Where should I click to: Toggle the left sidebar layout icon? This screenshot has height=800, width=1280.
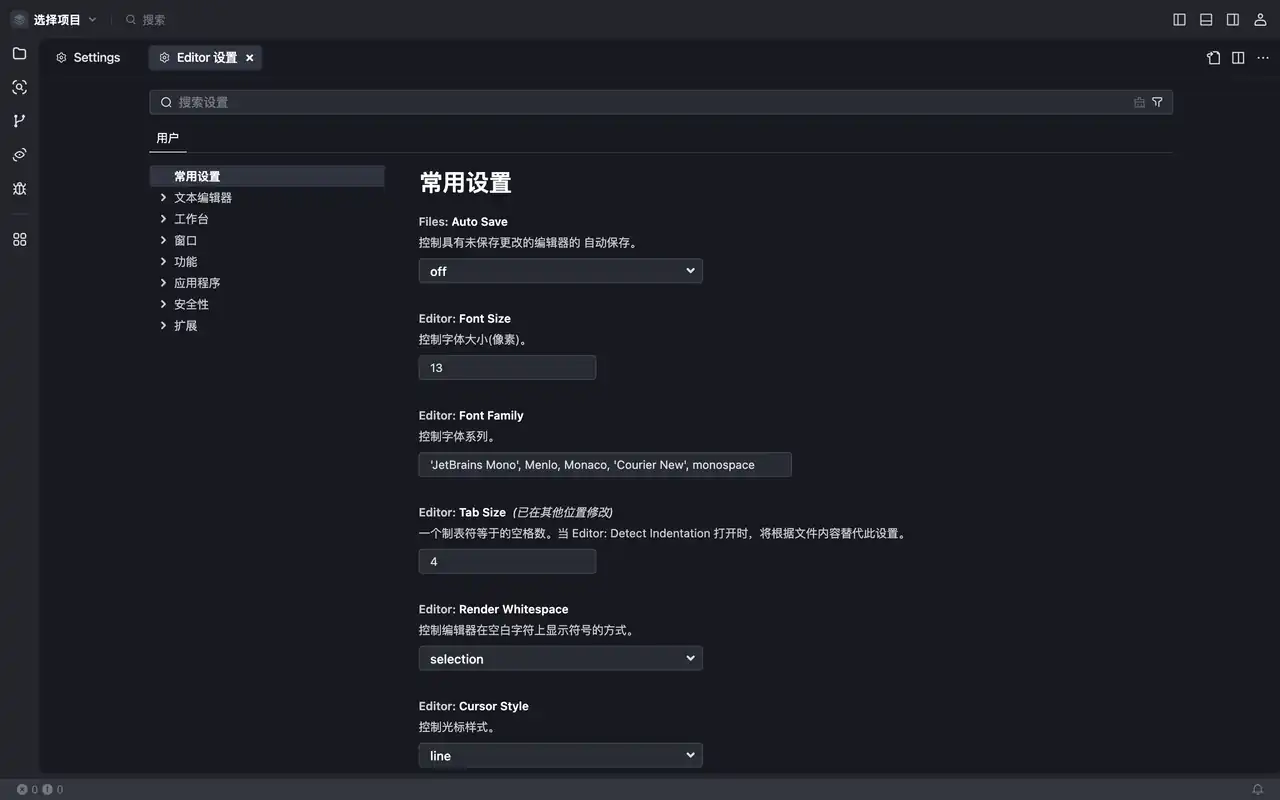1179,19
